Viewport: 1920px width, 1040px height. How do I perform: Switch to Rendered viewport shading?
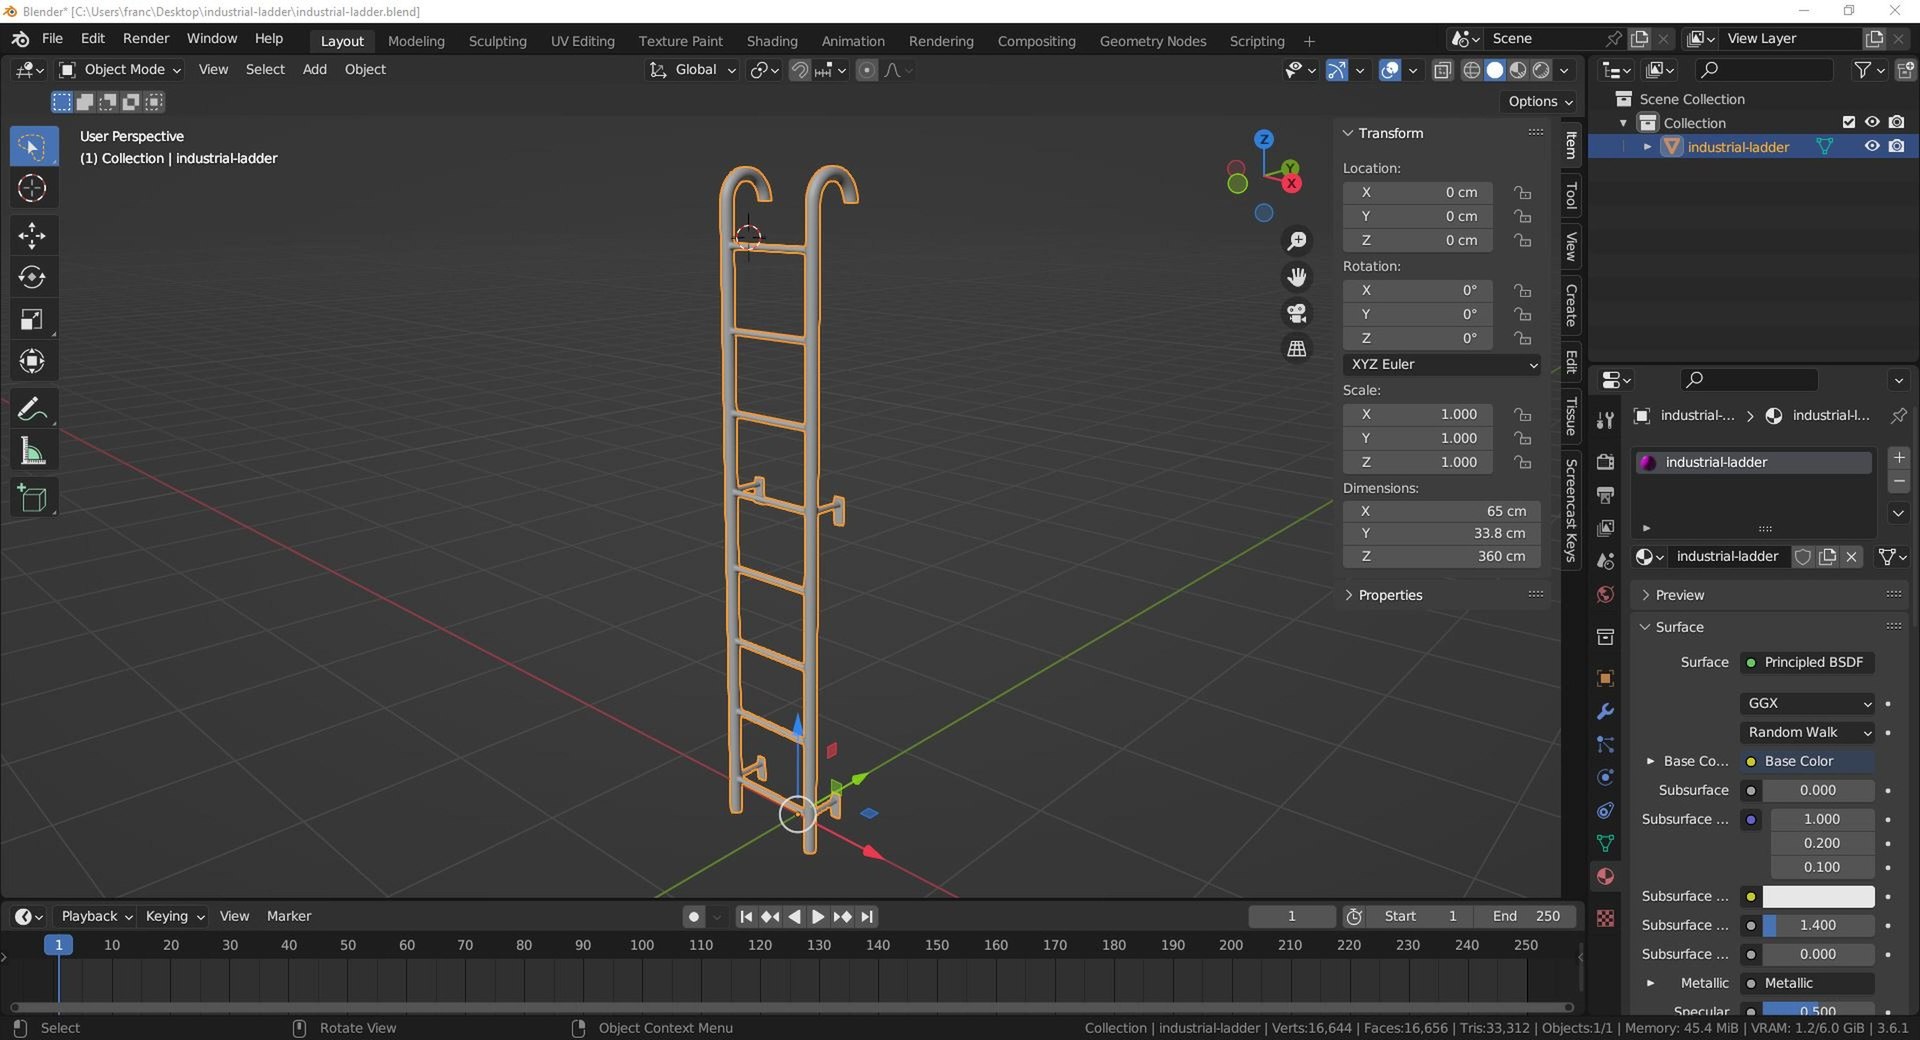(1541, 70)
